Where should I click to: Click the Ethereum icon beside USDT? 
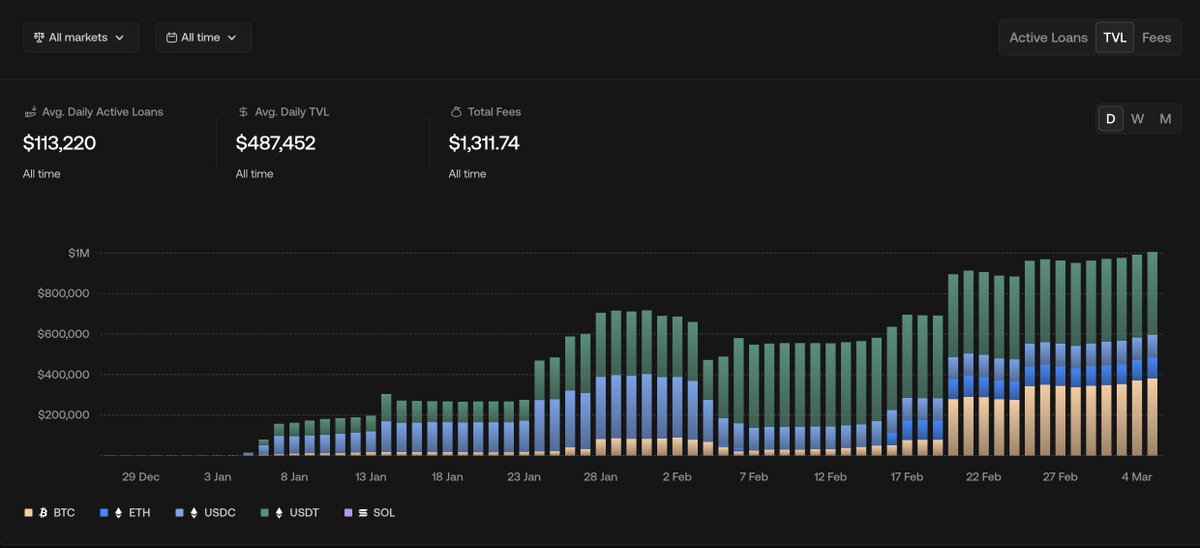(279, 512)
